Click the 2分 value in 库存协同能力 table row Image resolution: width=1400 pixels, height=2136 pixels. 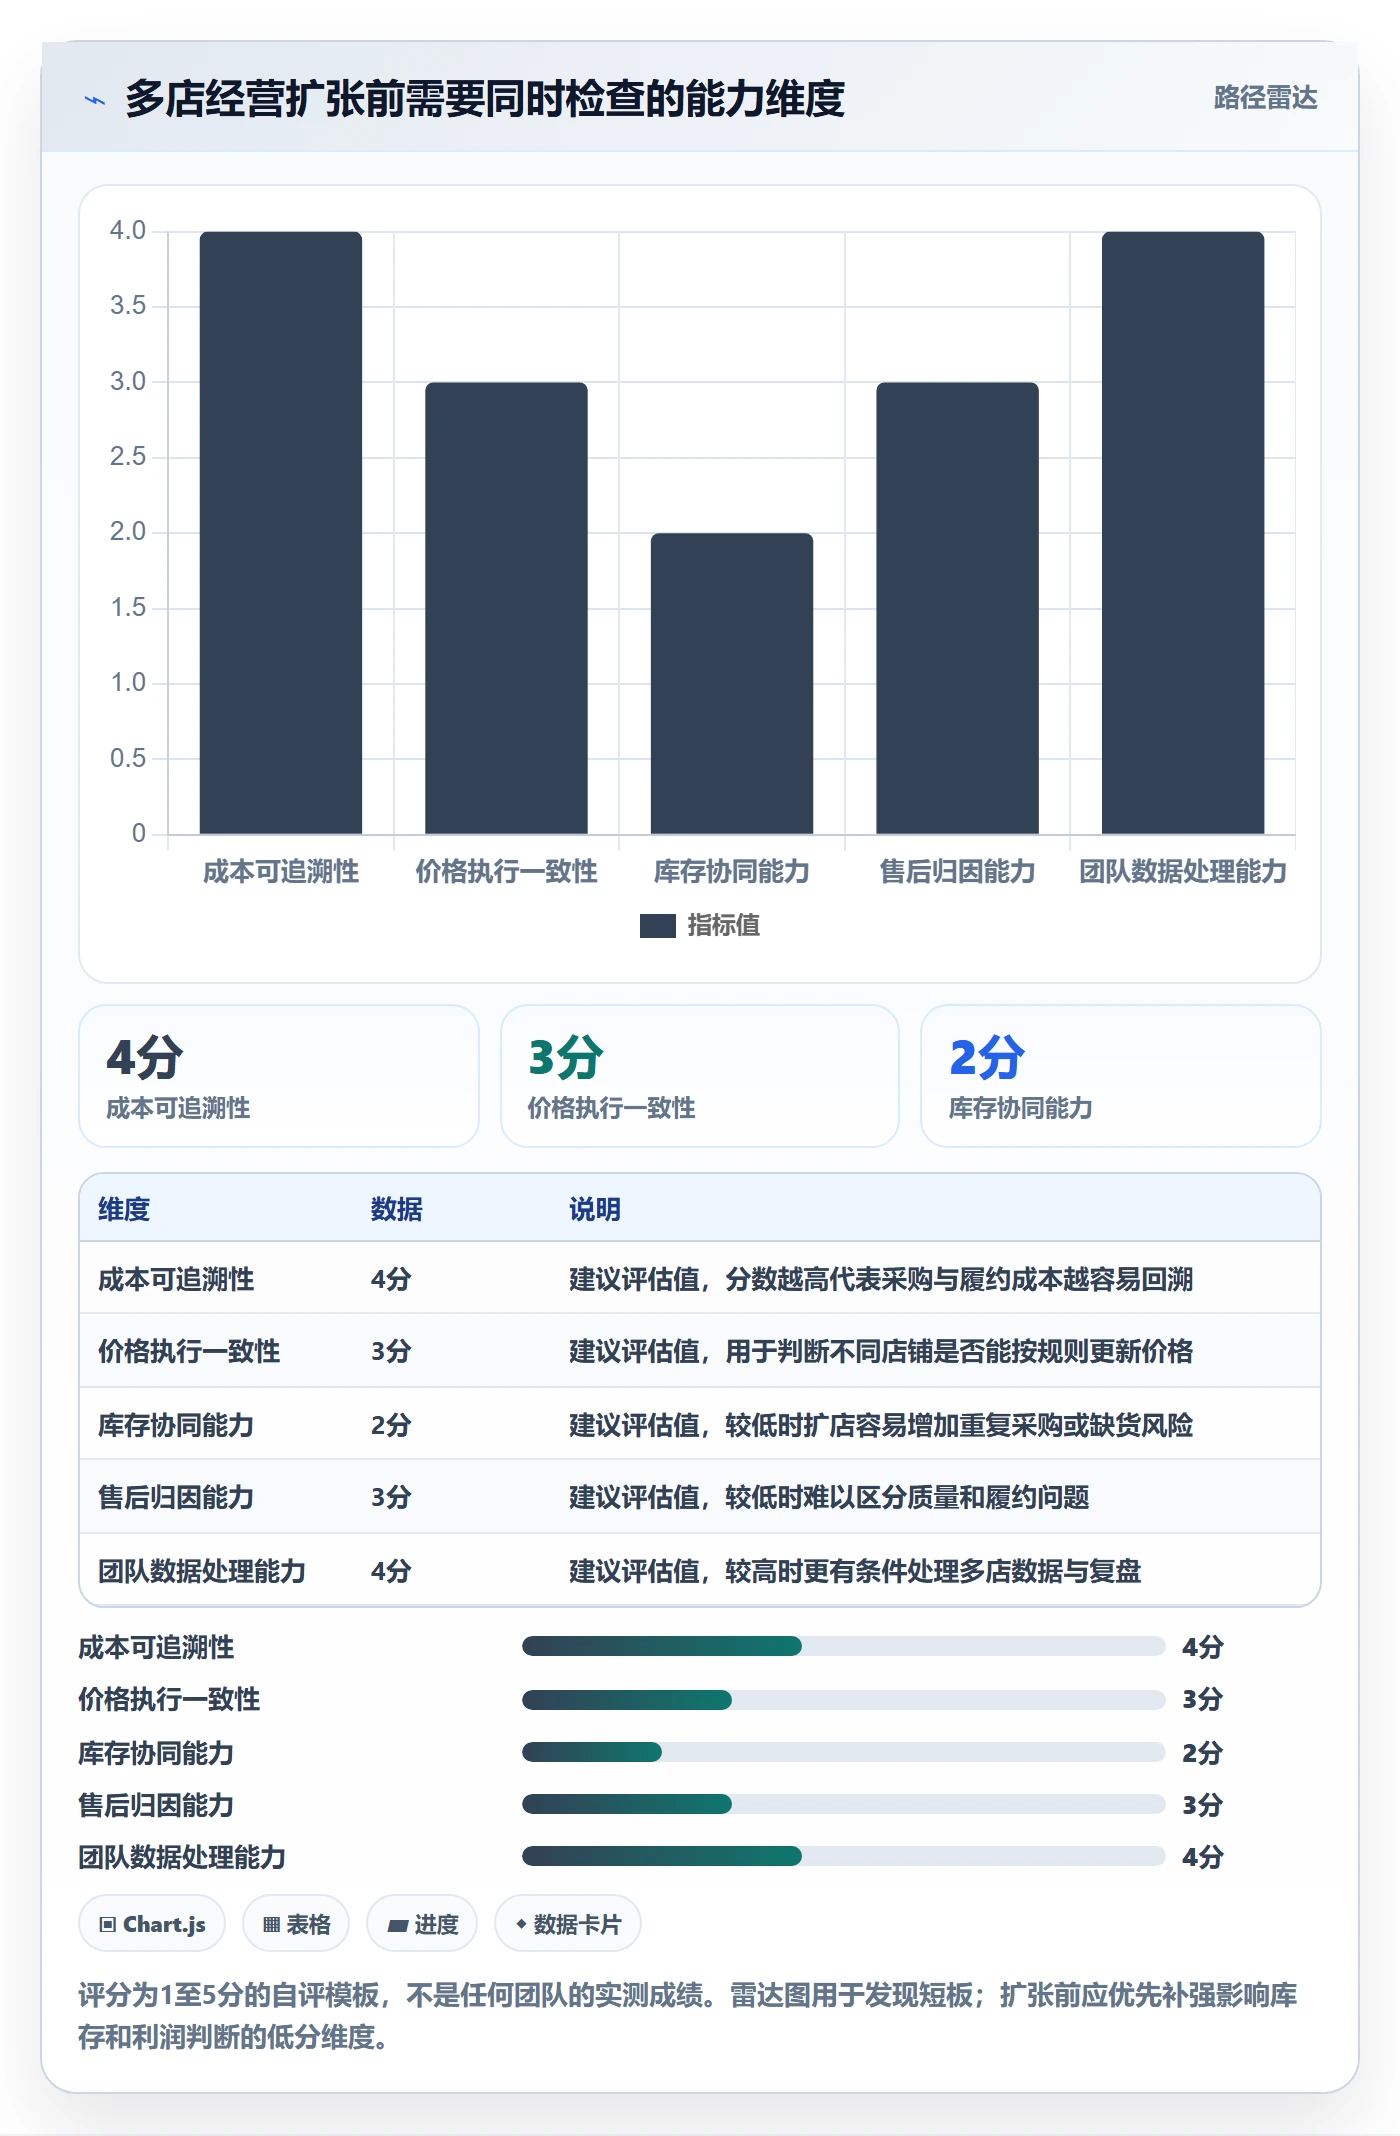tap(391, 1425)
